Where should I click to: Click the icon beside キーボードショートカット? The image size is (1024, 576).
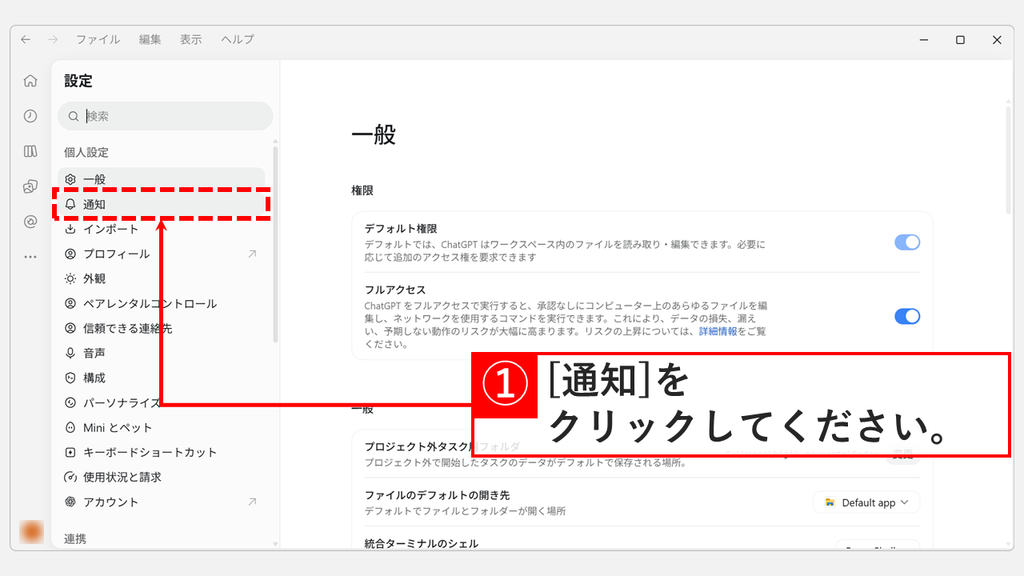point(71,453)
